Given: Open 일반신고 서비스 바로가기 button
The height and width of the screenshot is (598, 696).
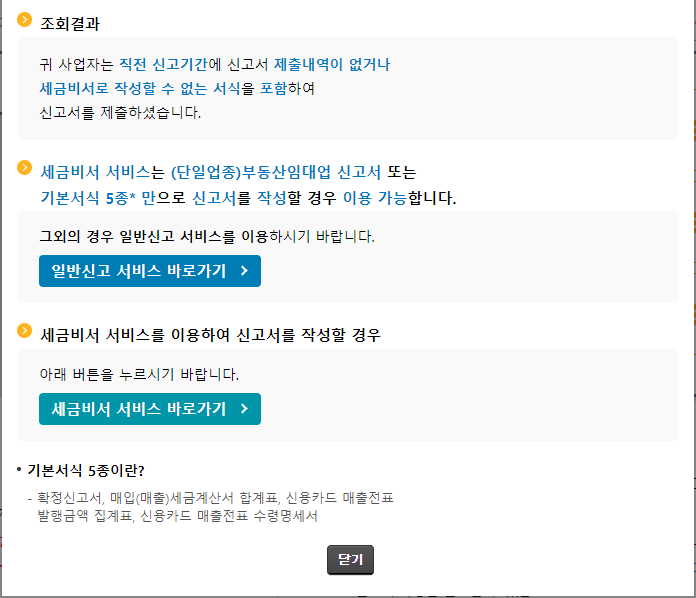Looking at the screenshot, I should [150, 271].
